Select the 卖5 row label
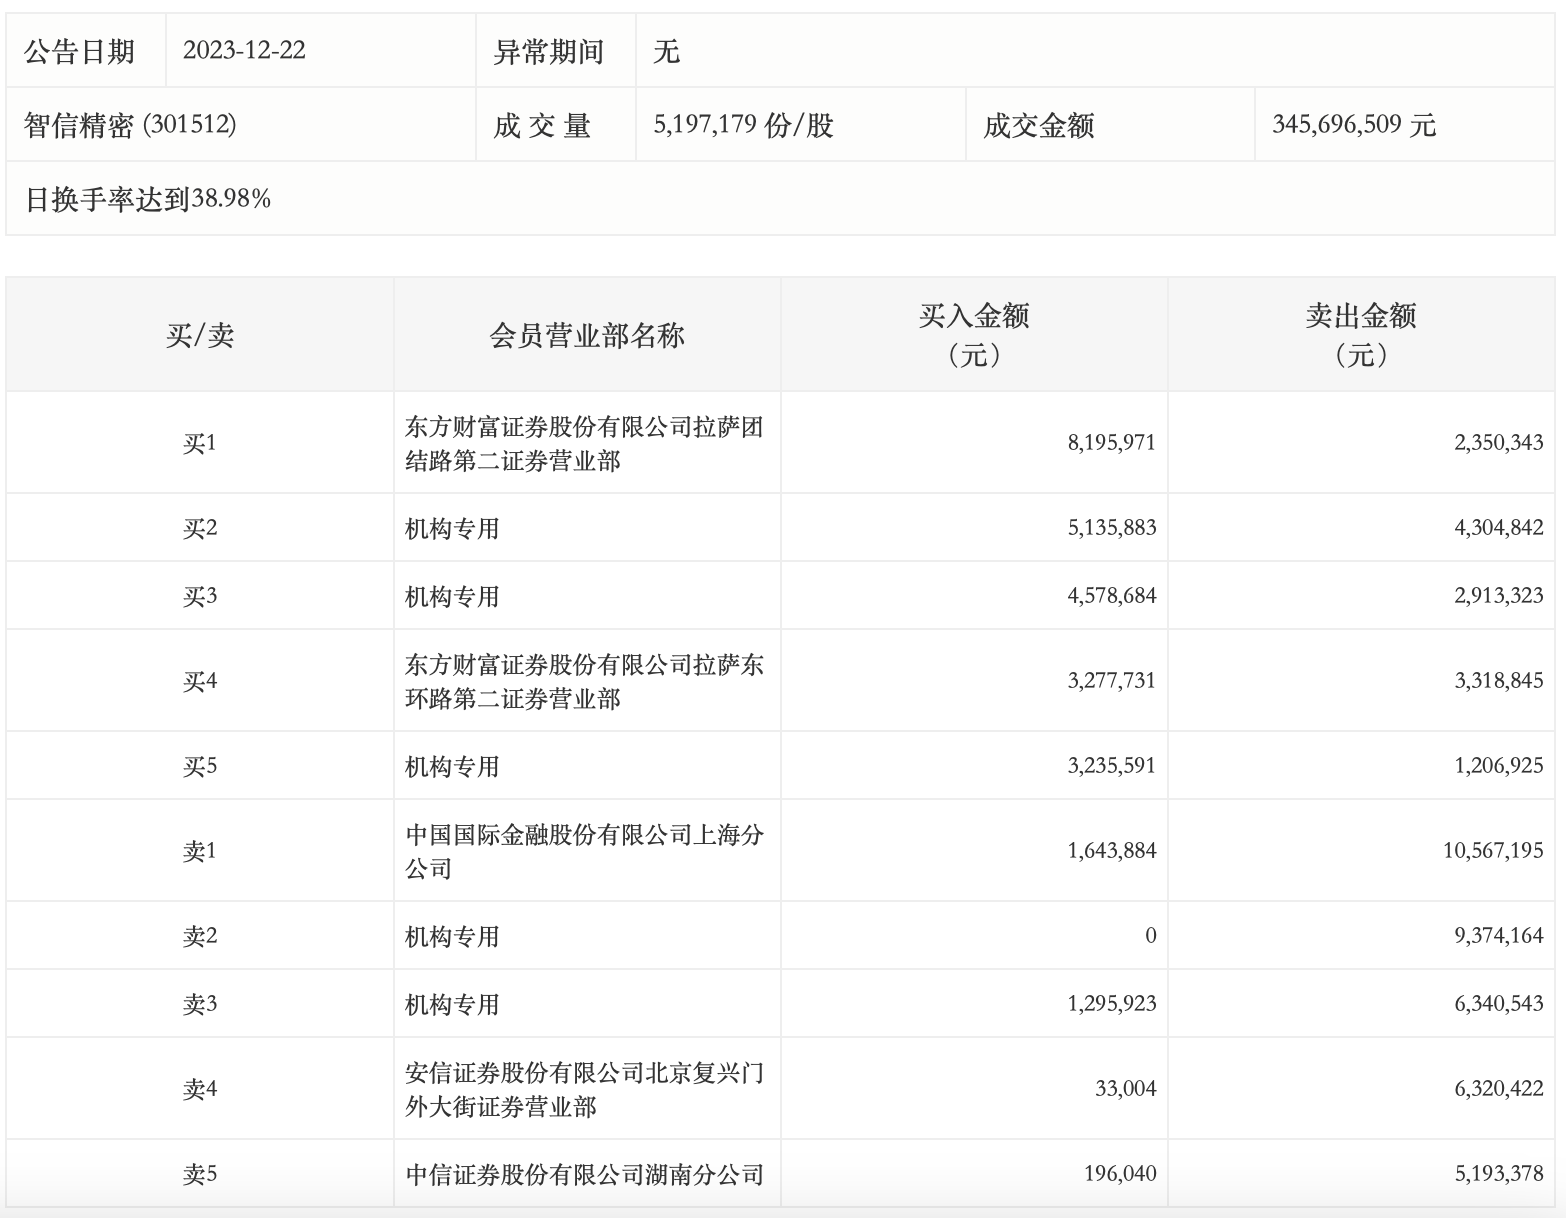The image size is (1566, 1218). 200,1174
